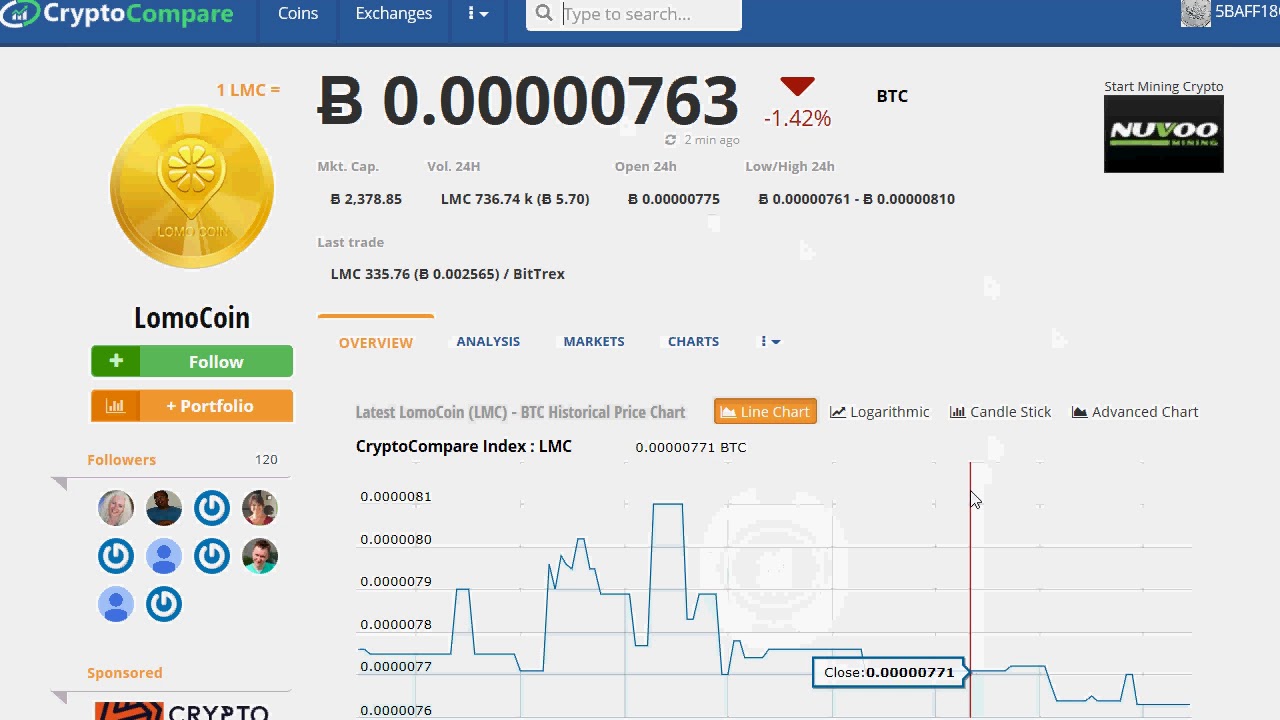Open the blonde woman follower avatar
This screenshot has height=720, width=1280.
click(116, 508)
